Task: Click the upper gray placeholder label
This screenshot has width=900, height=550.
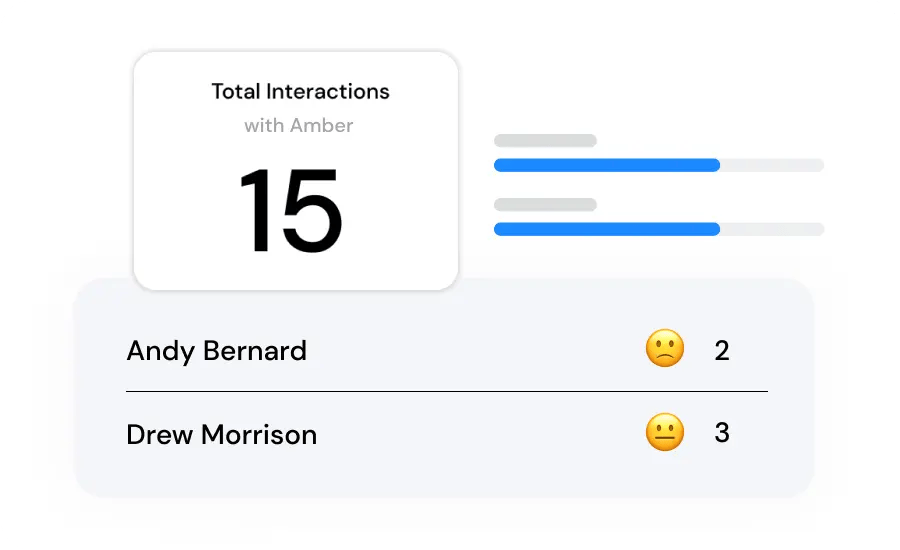Action: [x=545, y=141]
